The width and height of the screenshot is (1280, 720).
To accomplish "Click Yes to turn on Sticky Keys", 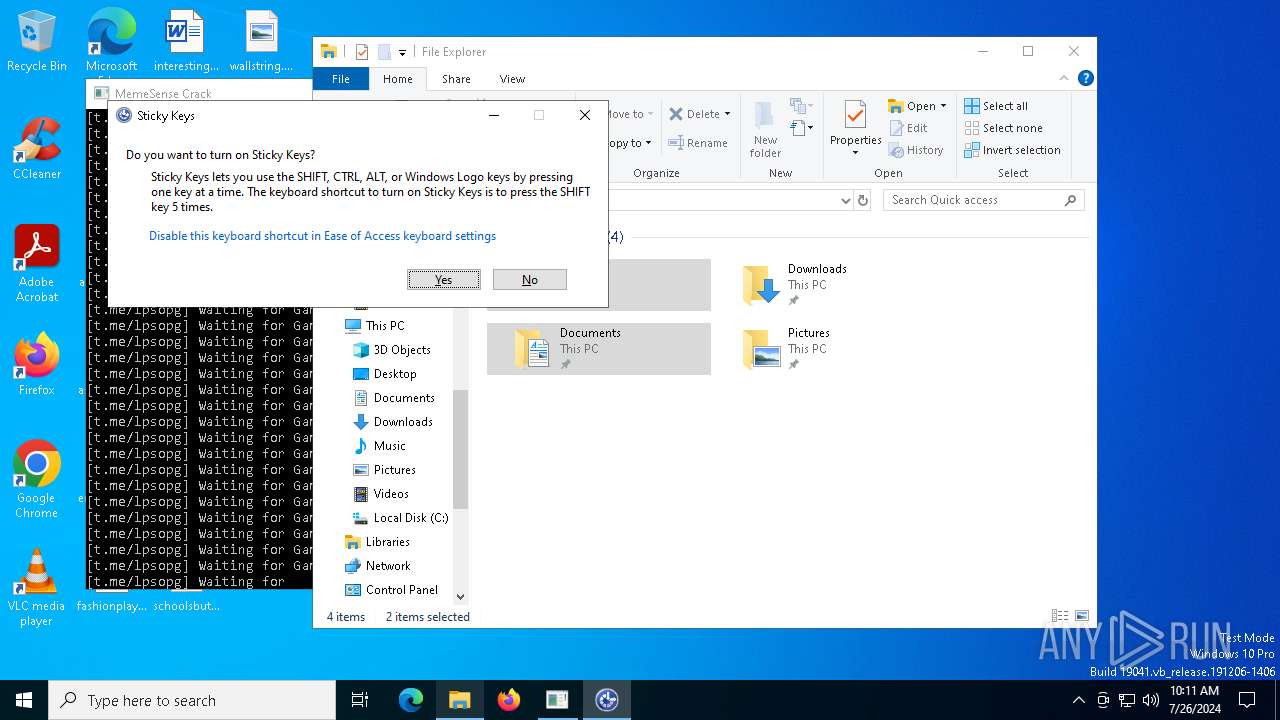I will (444, 280).
